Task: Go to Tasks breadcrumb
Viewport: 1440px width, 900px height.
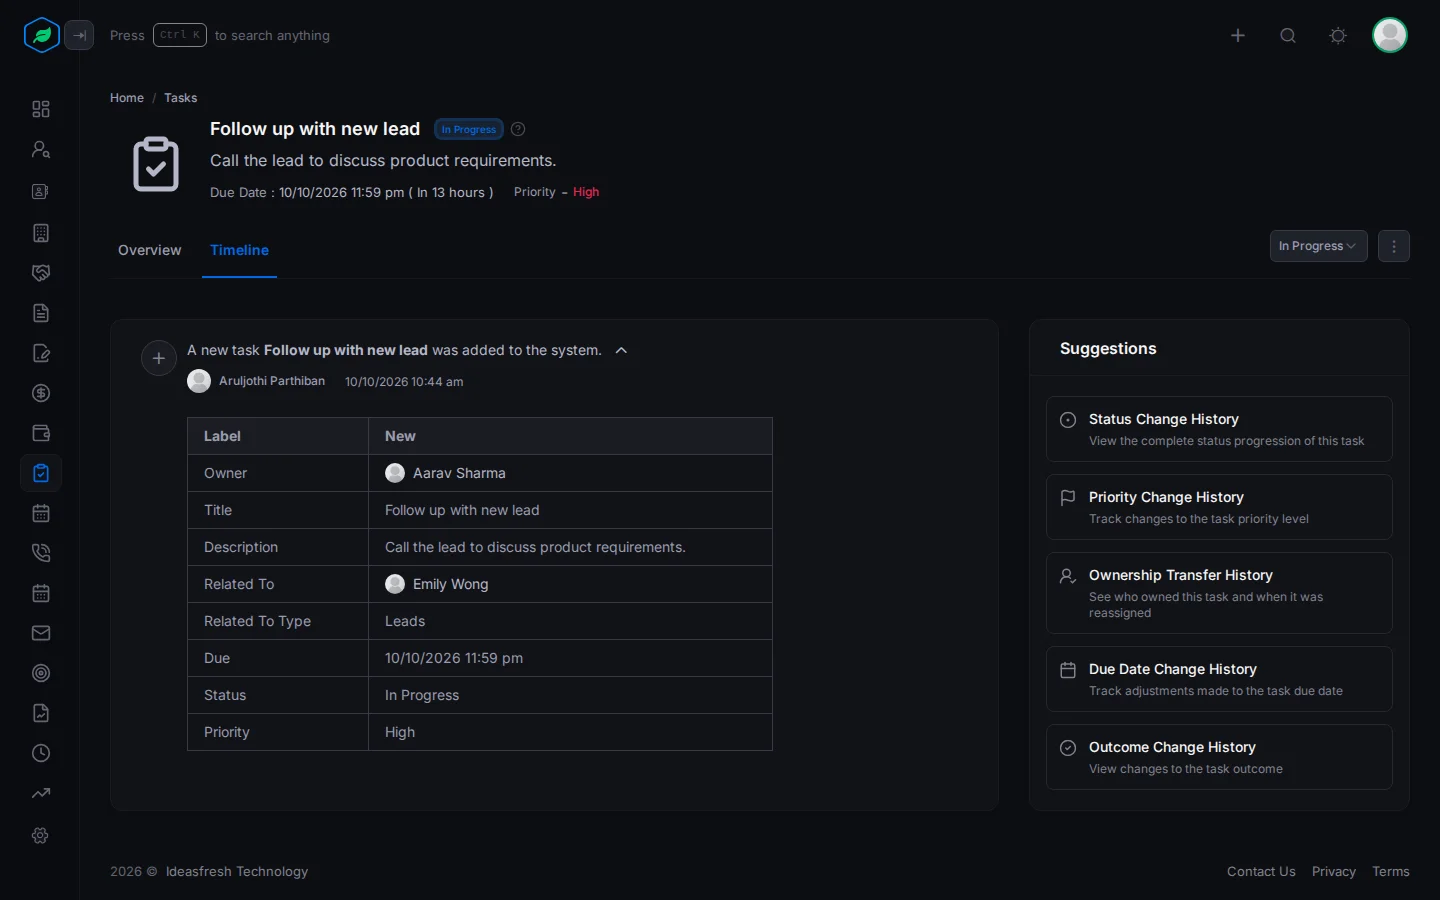Action: pyautogui.click(x=181, y=98)
